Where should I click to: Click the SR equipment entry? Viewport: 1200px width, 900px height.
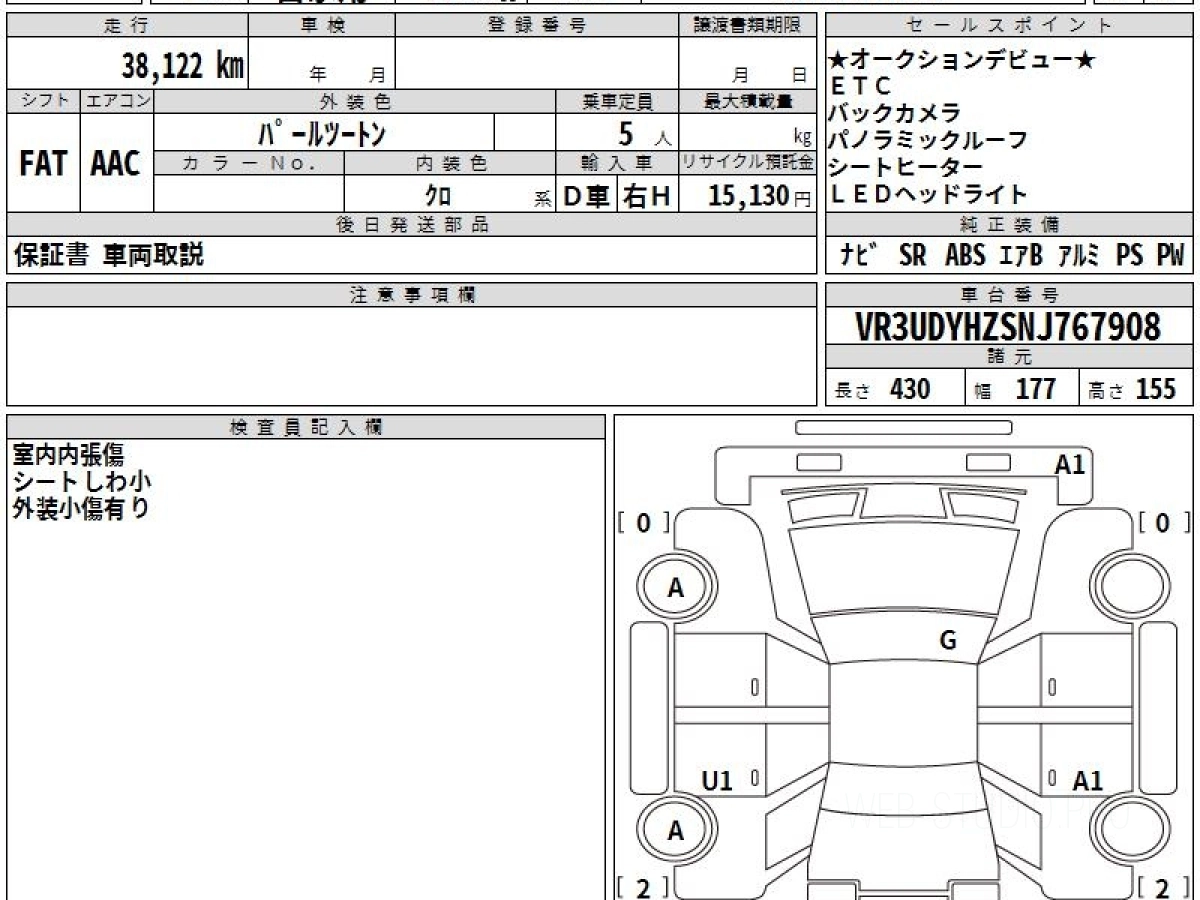[912, 256]
